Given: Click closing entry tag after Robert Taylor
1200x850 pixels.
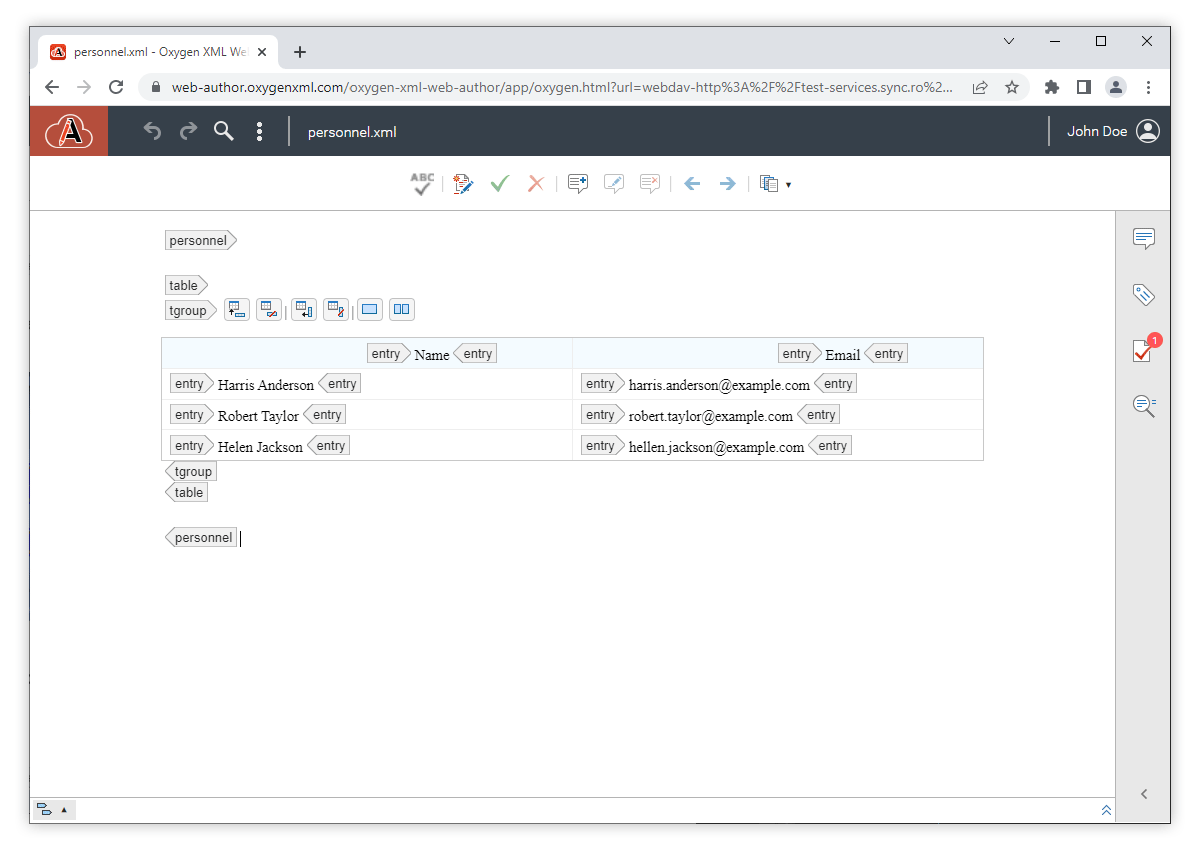Looking at the screenshot, I should point(324,415).
